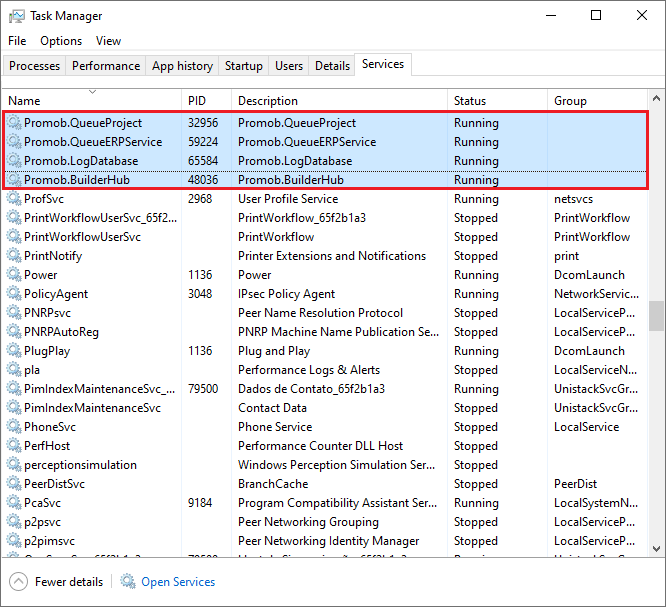Close the Task Manager window
The width and height of the screenshot is (666, 607).
pos(642,15)
